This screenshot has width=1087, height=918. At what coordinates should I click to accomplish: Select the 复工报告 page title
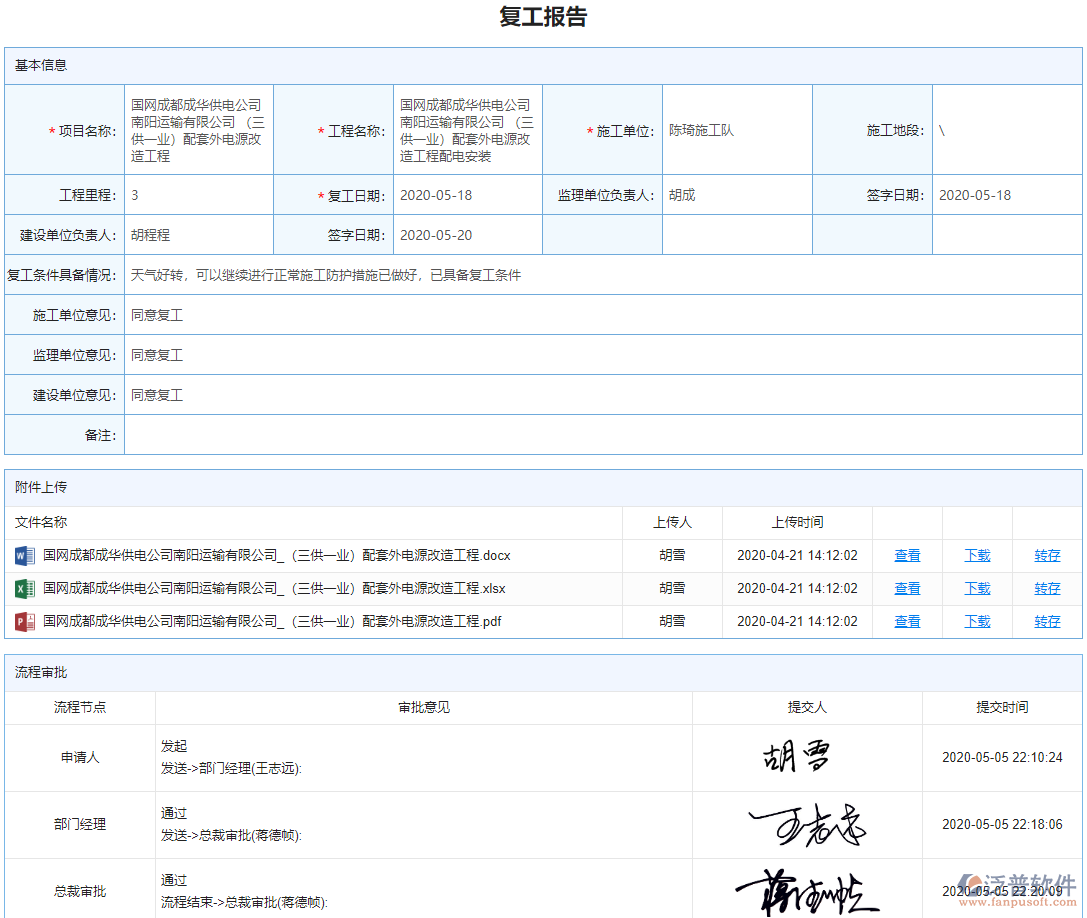543,17
